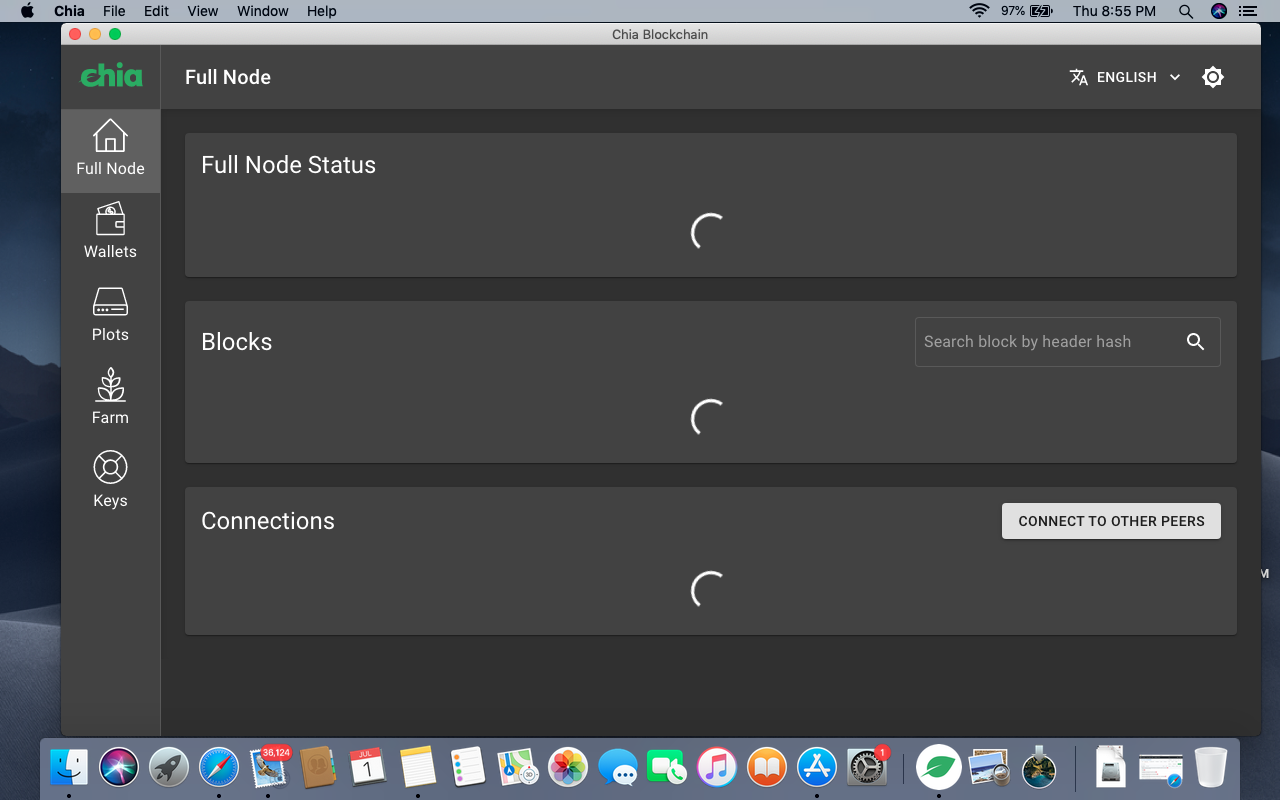Image resolution: width=1280 pixels, height=800 pixels.
Task: Open the Apple menu
Action: tap(27, 11)
